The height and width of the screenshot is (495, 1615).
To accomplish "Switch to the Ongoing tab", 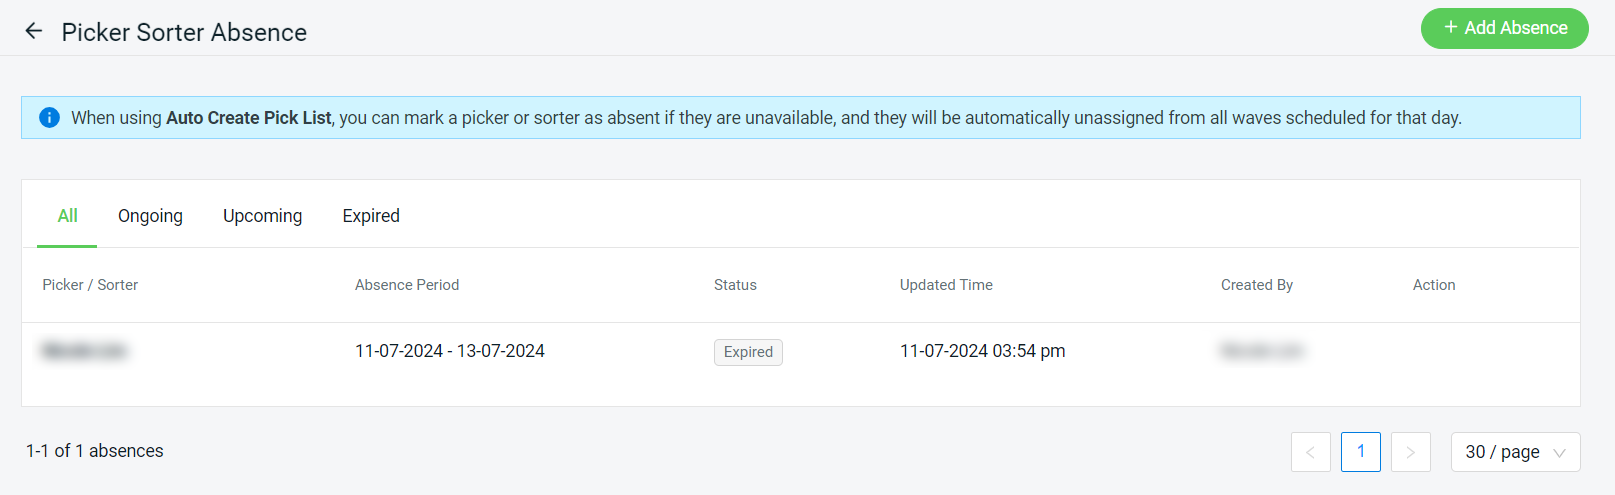I will click(x=150, y=216).
